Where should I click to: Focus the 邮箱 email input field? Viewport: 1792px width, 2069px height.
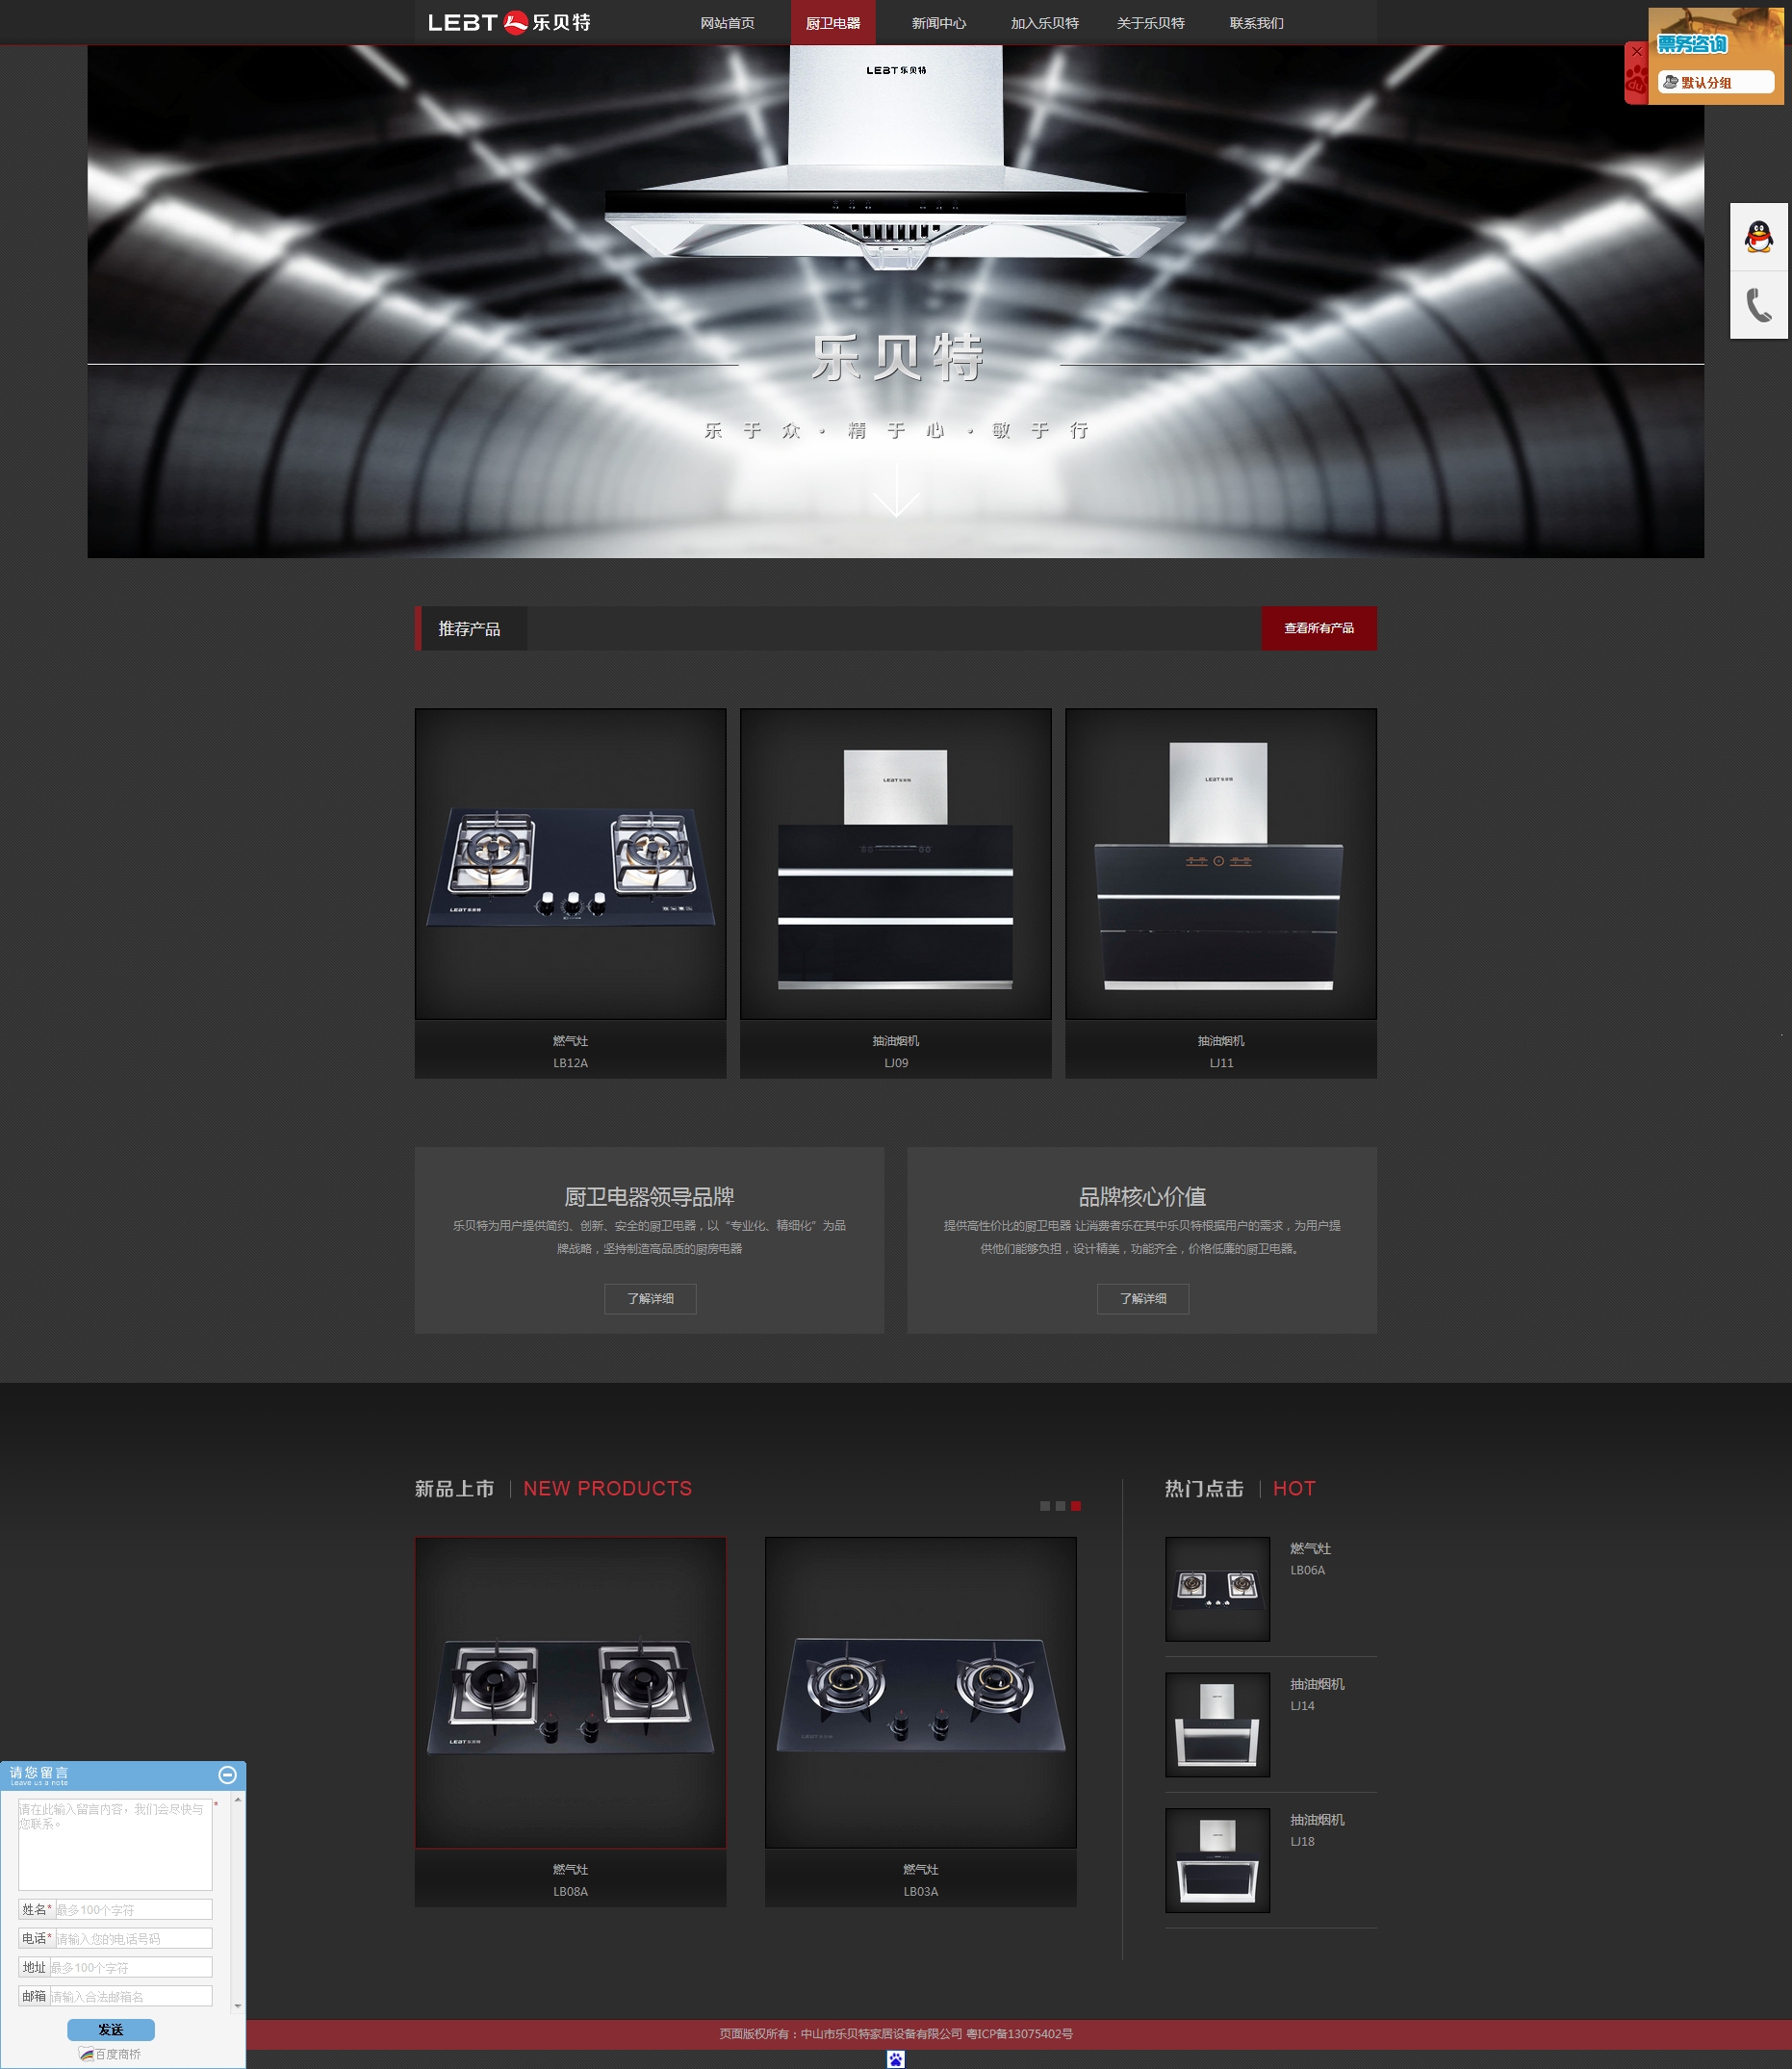coord(130,1996)
